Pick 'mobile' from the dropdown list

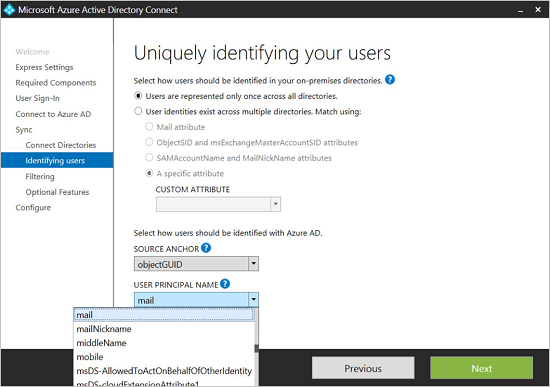pos(164,357)
